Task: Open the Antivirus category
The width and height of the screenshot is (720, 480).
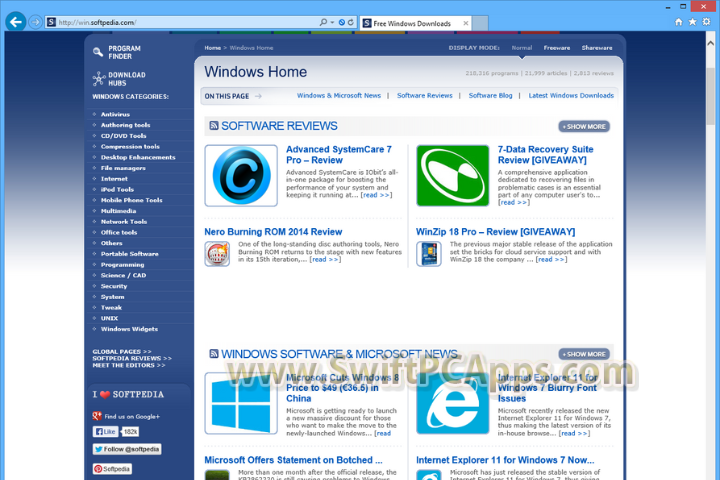Action: point(115,114)
